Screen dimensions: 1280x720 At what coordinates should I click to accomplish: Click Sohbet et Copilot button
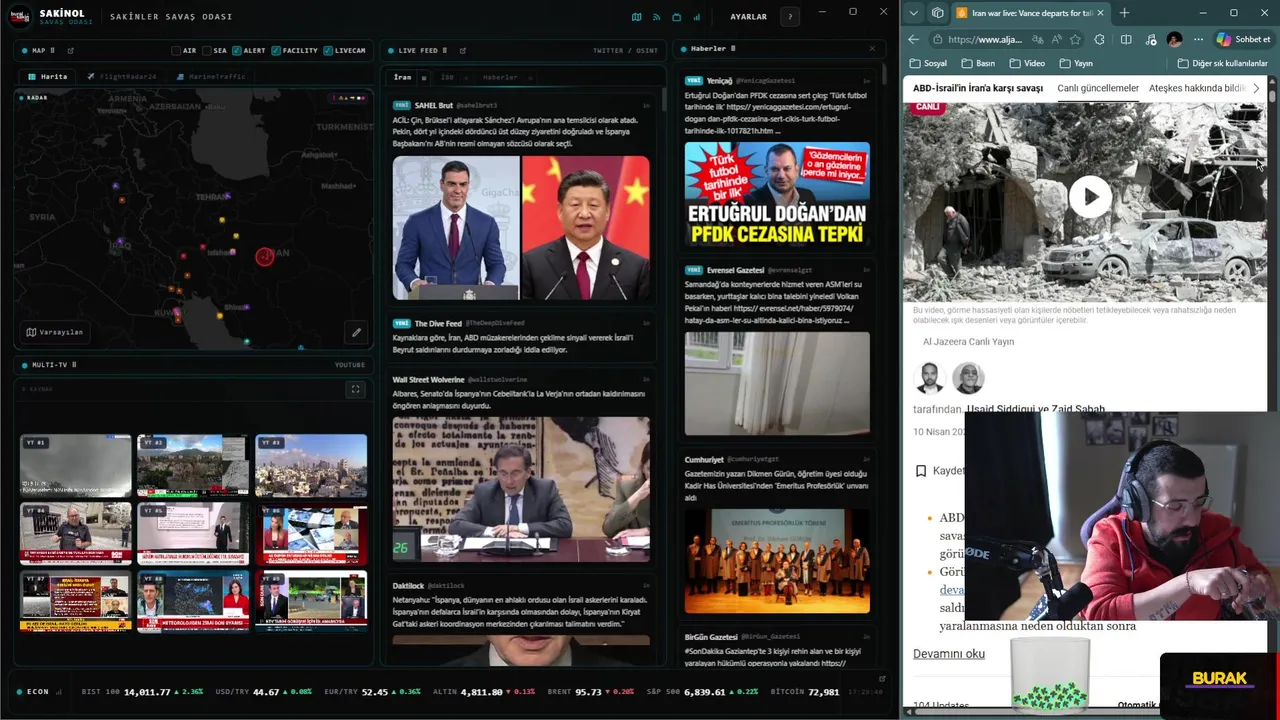(1243, 39)
